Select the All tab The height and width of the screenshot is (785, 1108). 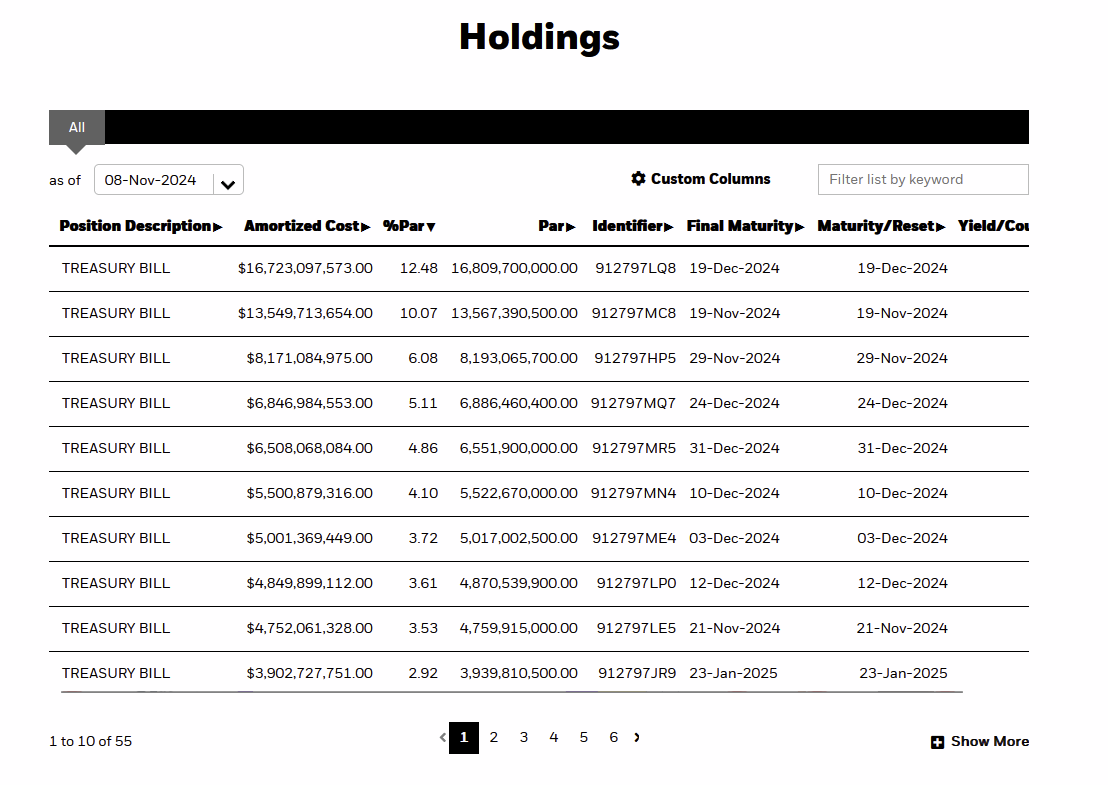pos(76,127)
